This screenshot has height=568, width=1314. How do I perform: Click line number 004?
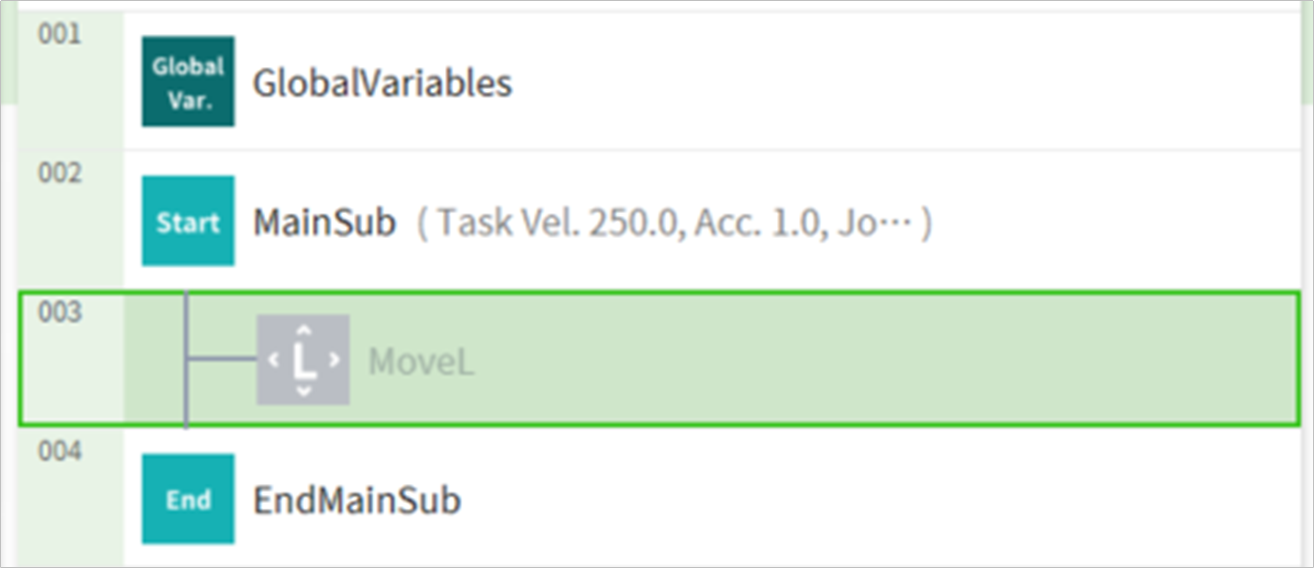tap(59, 452)
